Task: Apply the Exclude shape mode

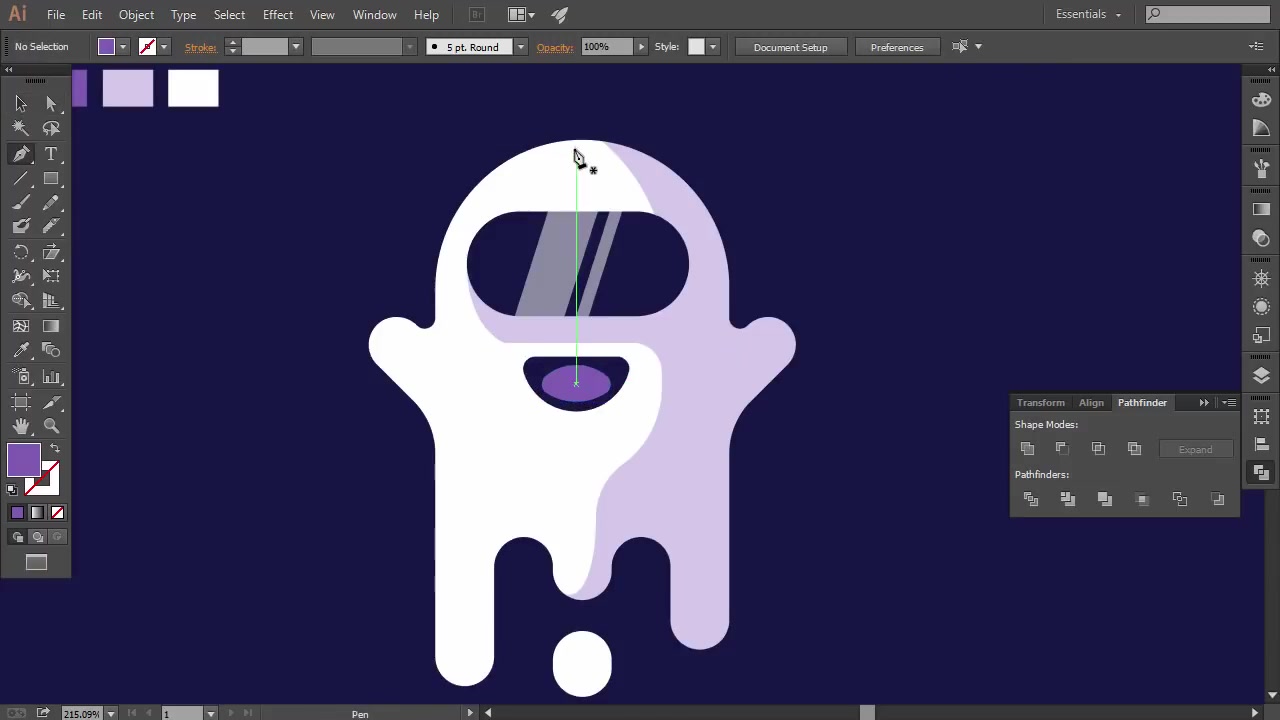Action: tap(1134, 449)
